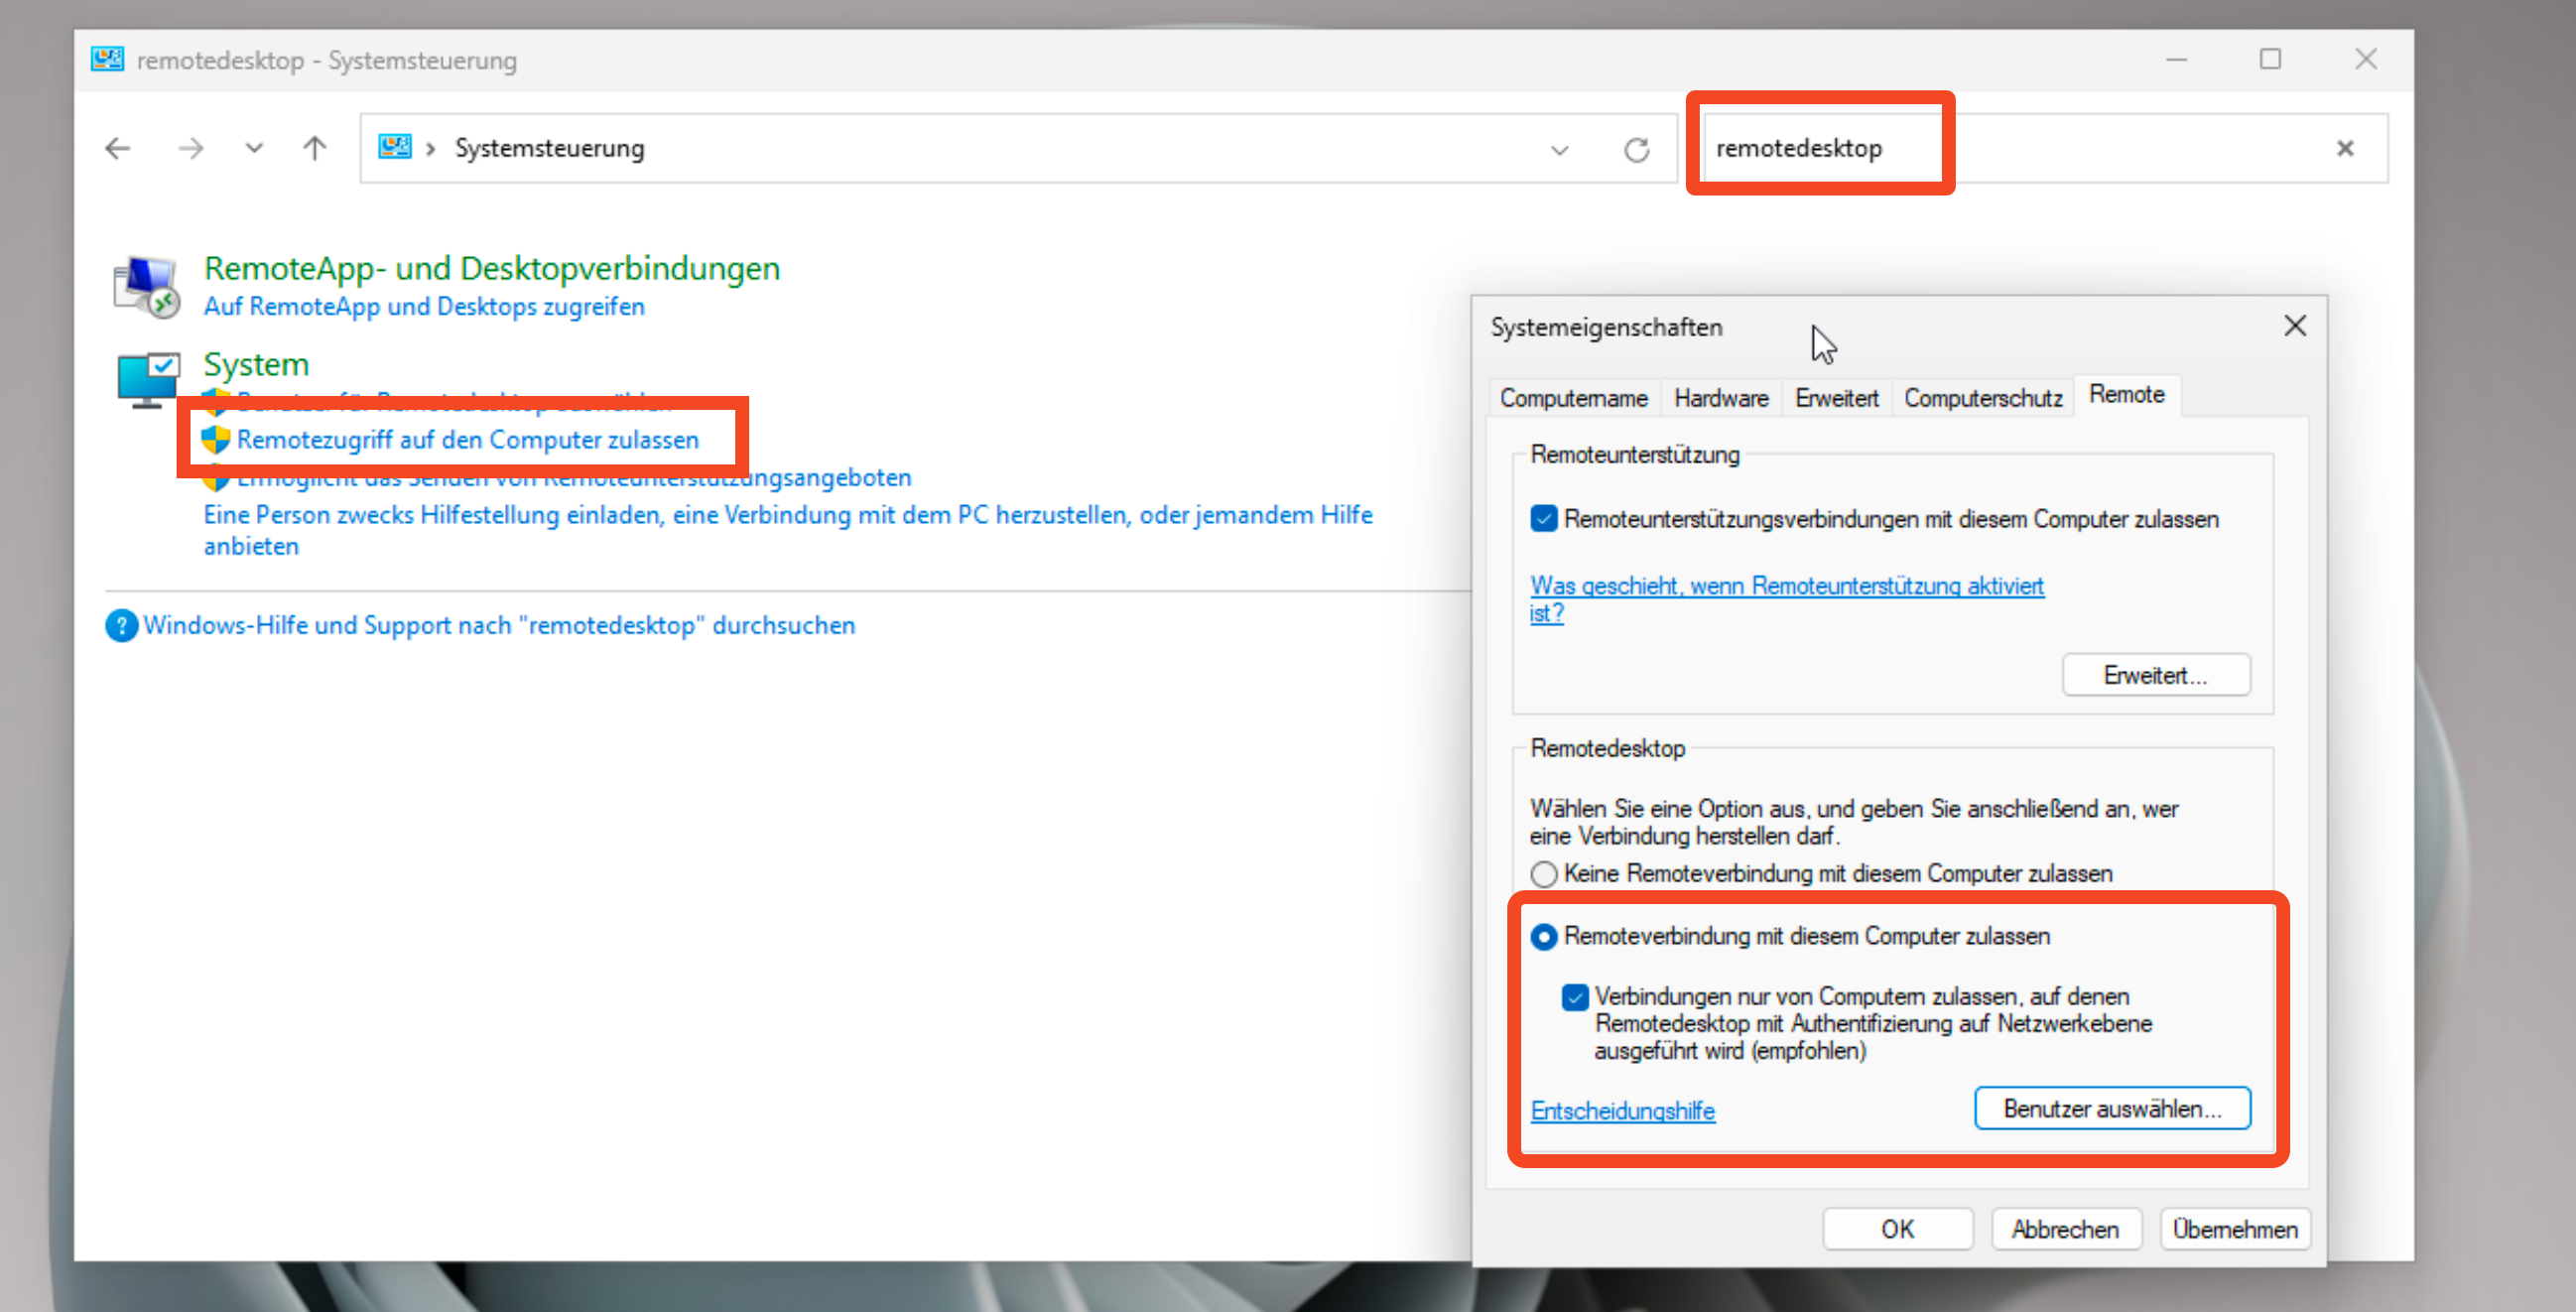This screenshot has height=1312, width=2576.
Task: Click the System monitor icon
Action: tap(147, 378)
